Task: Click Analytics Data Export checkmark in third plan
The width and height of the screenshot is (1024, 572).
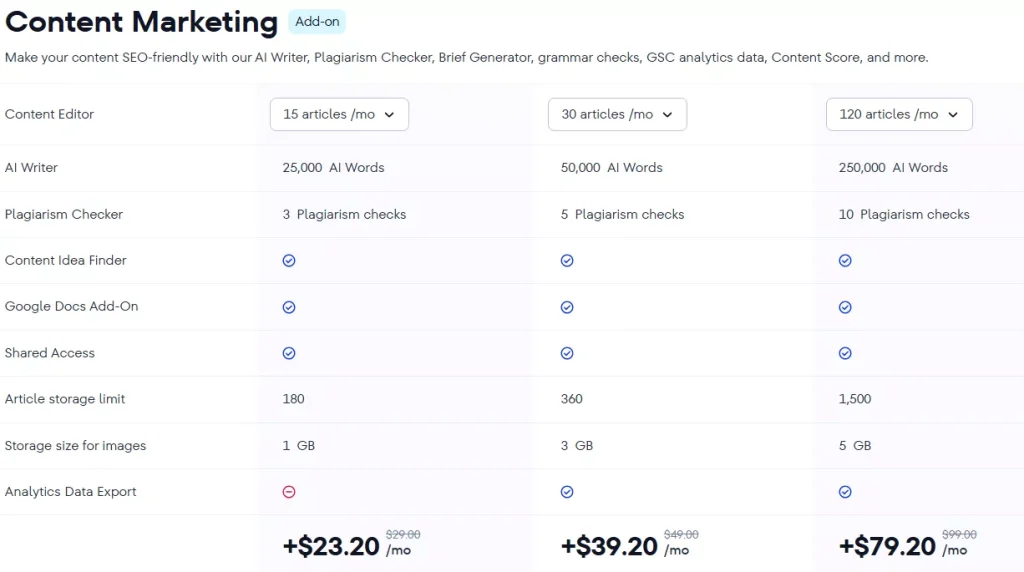Action: click(845, 492)
